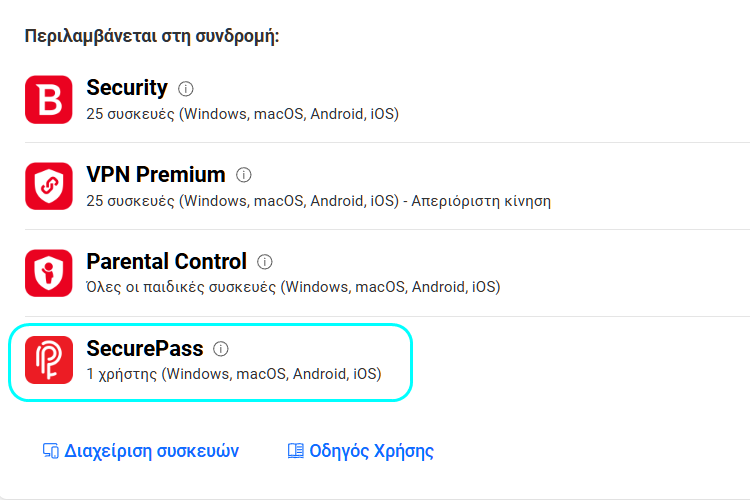
Task: Reveal SecurePass details via info icon
Action: 221,349
